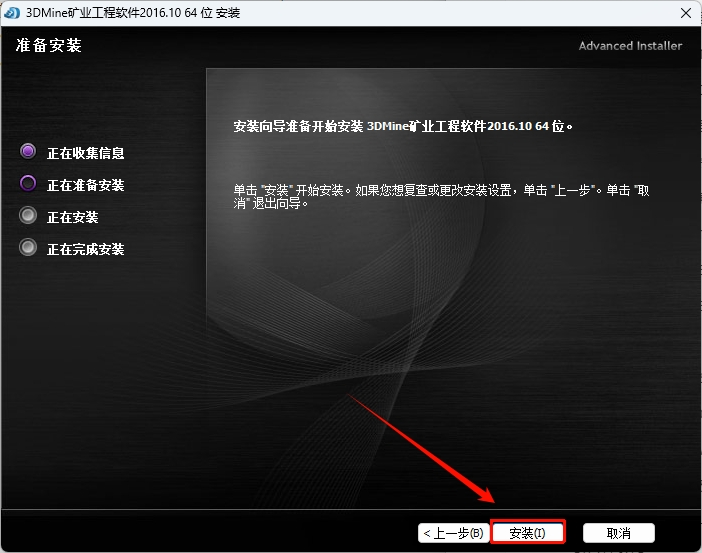The height and width of the screenshot is (553, 702).
Task: Click the 正在安装 step indicator circle
Action: point(28,215)
